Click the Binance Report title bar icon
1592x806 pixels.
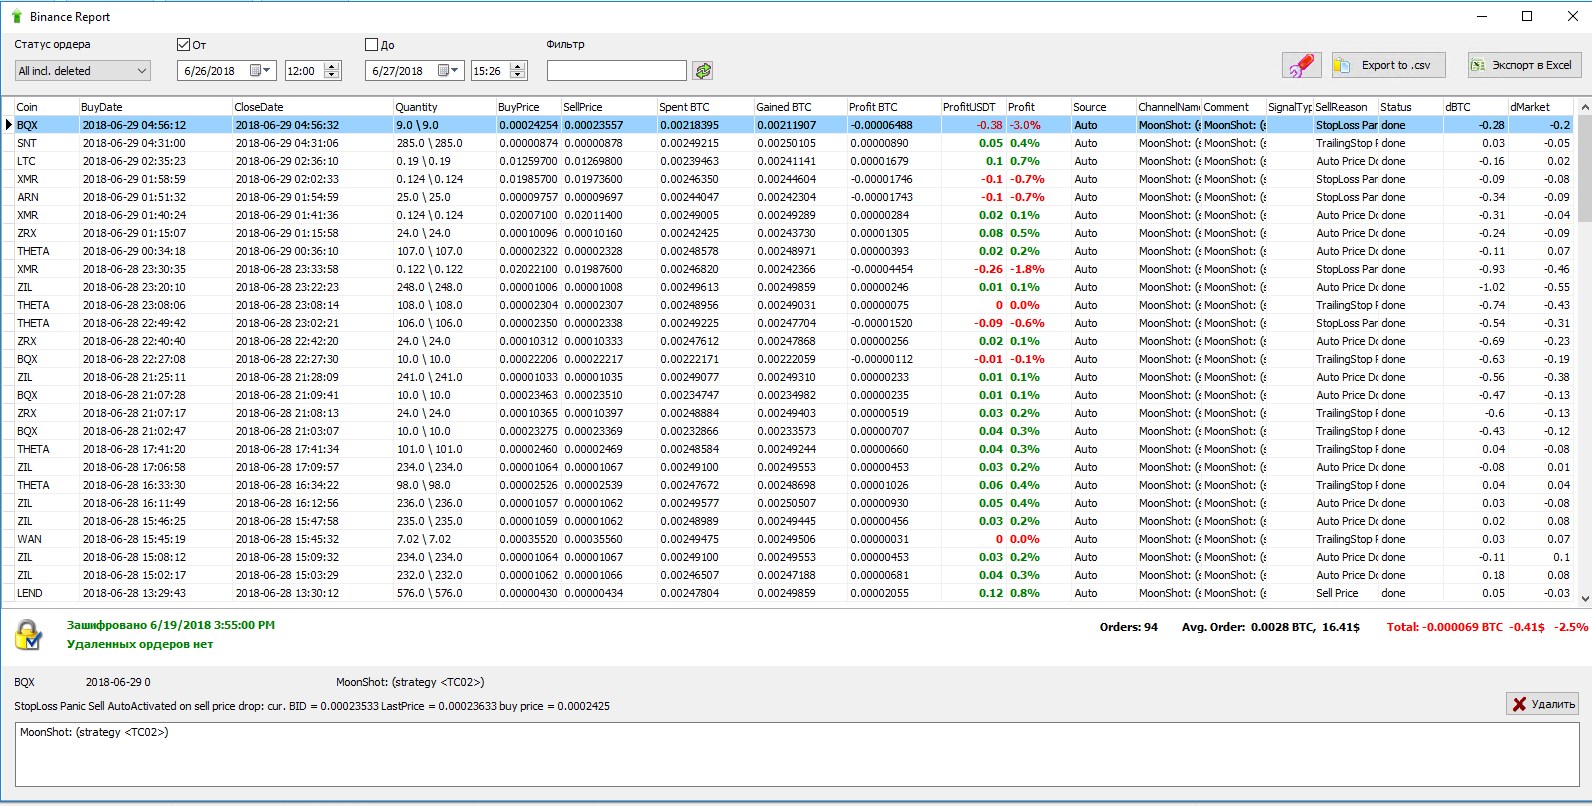16,16
